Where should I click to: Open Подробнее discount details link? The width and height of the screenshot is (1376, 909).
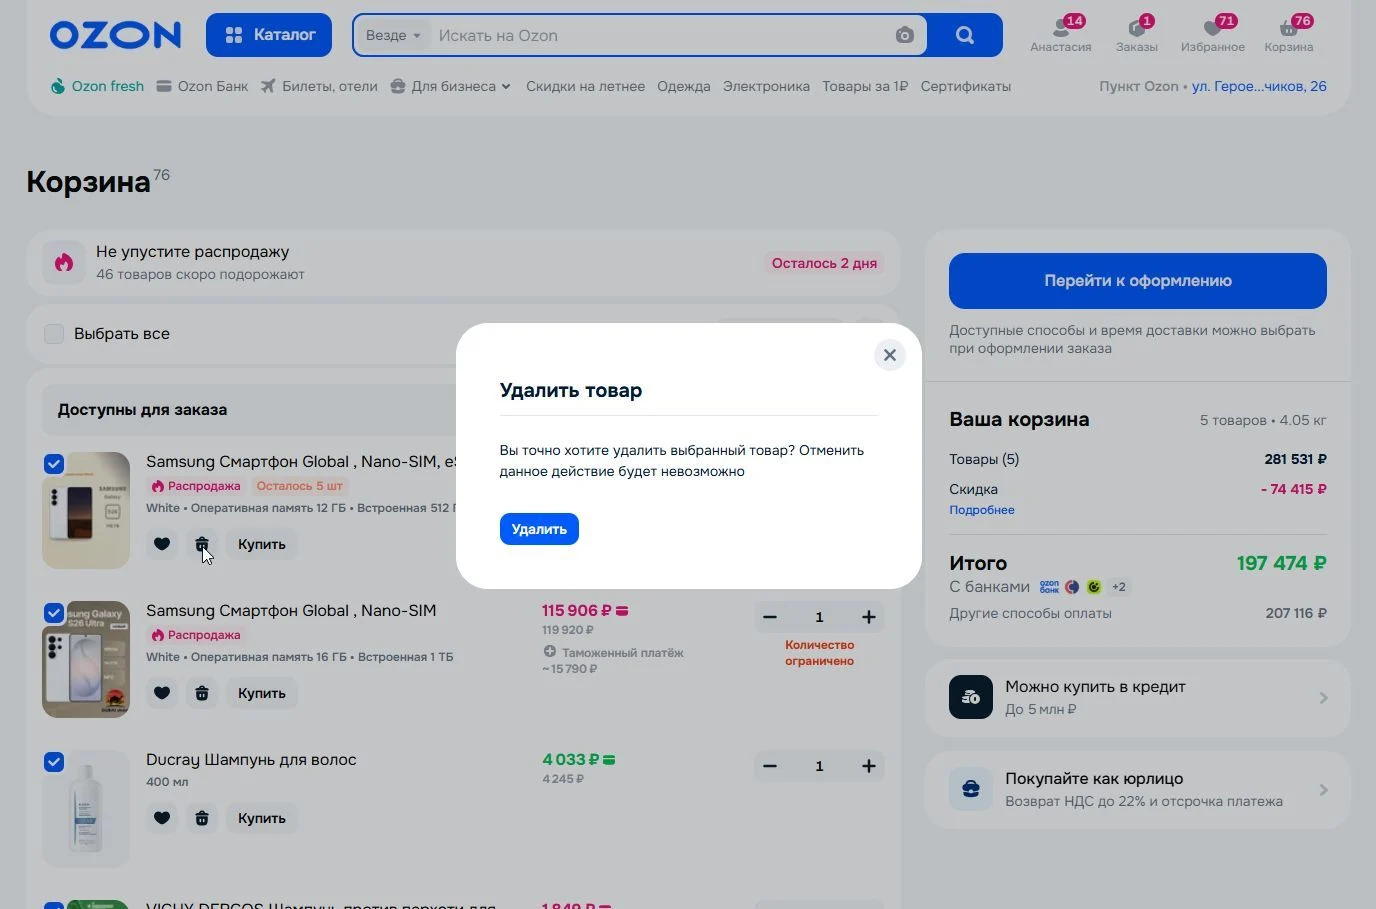click(982, 510)
